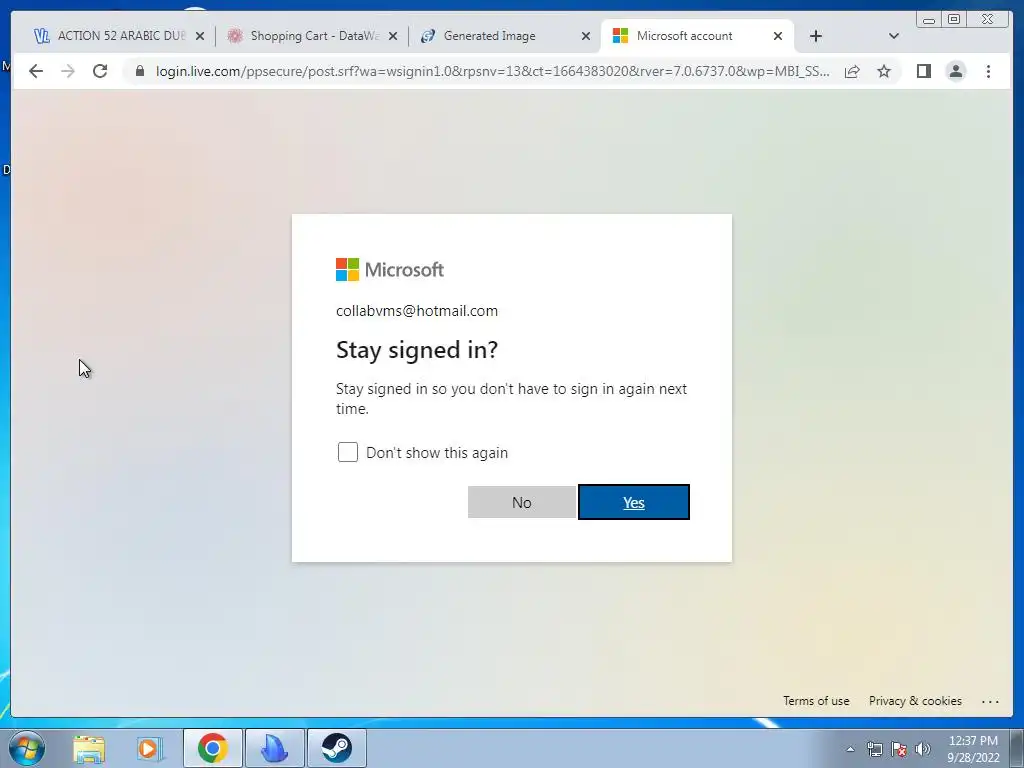The image size is (1024, 768).
Task: Open the blue fin taskbar app
Action: [x=274, y=748]
